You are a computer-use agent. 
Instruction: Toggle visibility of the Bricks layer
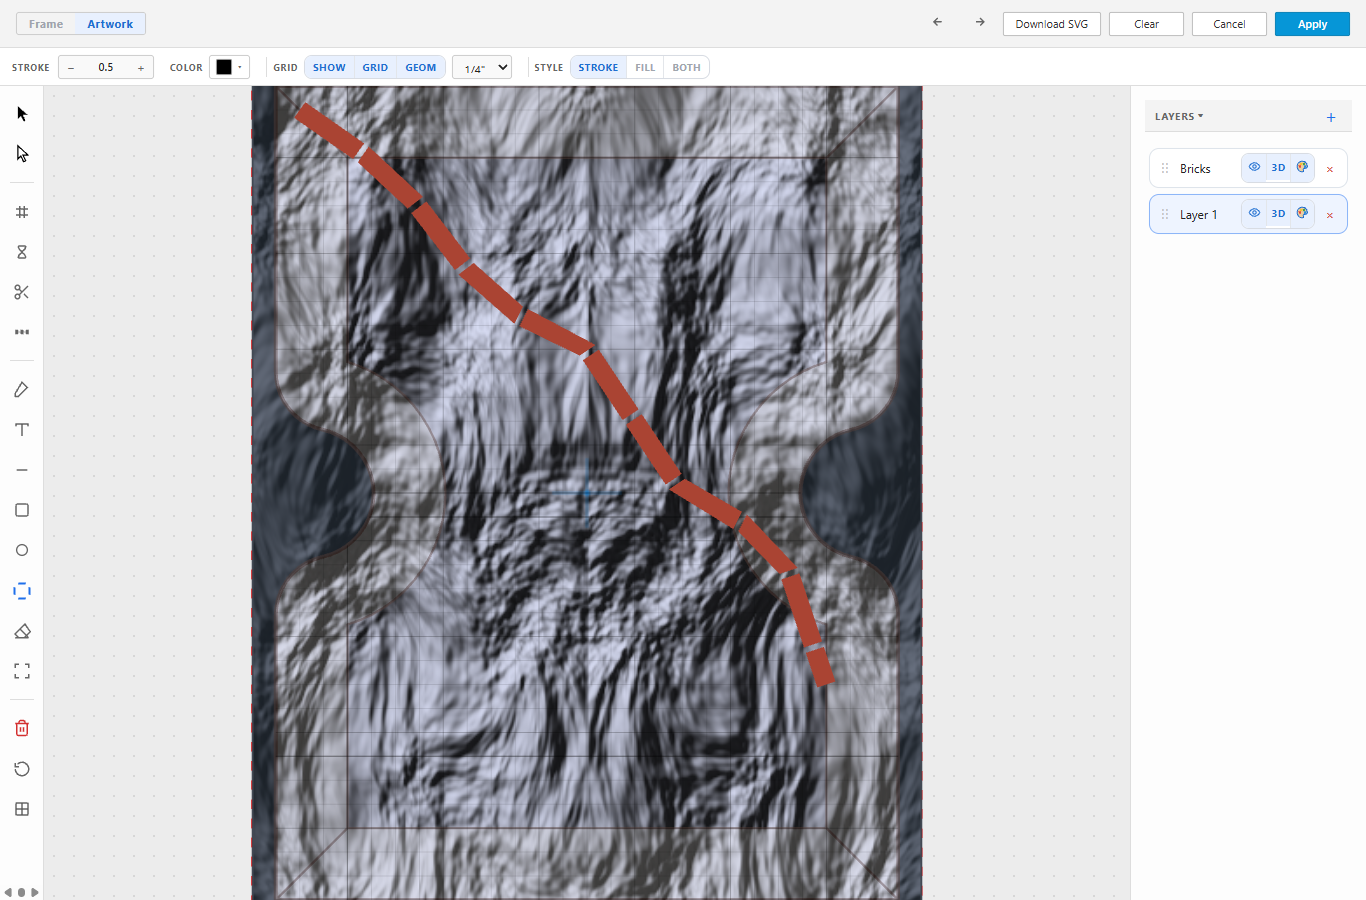1254,167
